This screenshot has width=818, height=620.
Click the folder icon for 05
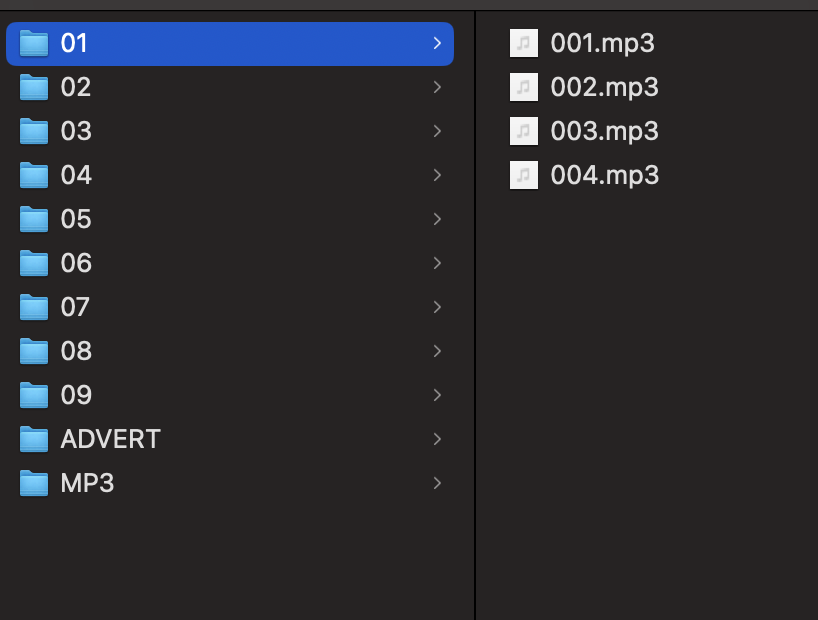pyautogui.click(x=35, y=220)
